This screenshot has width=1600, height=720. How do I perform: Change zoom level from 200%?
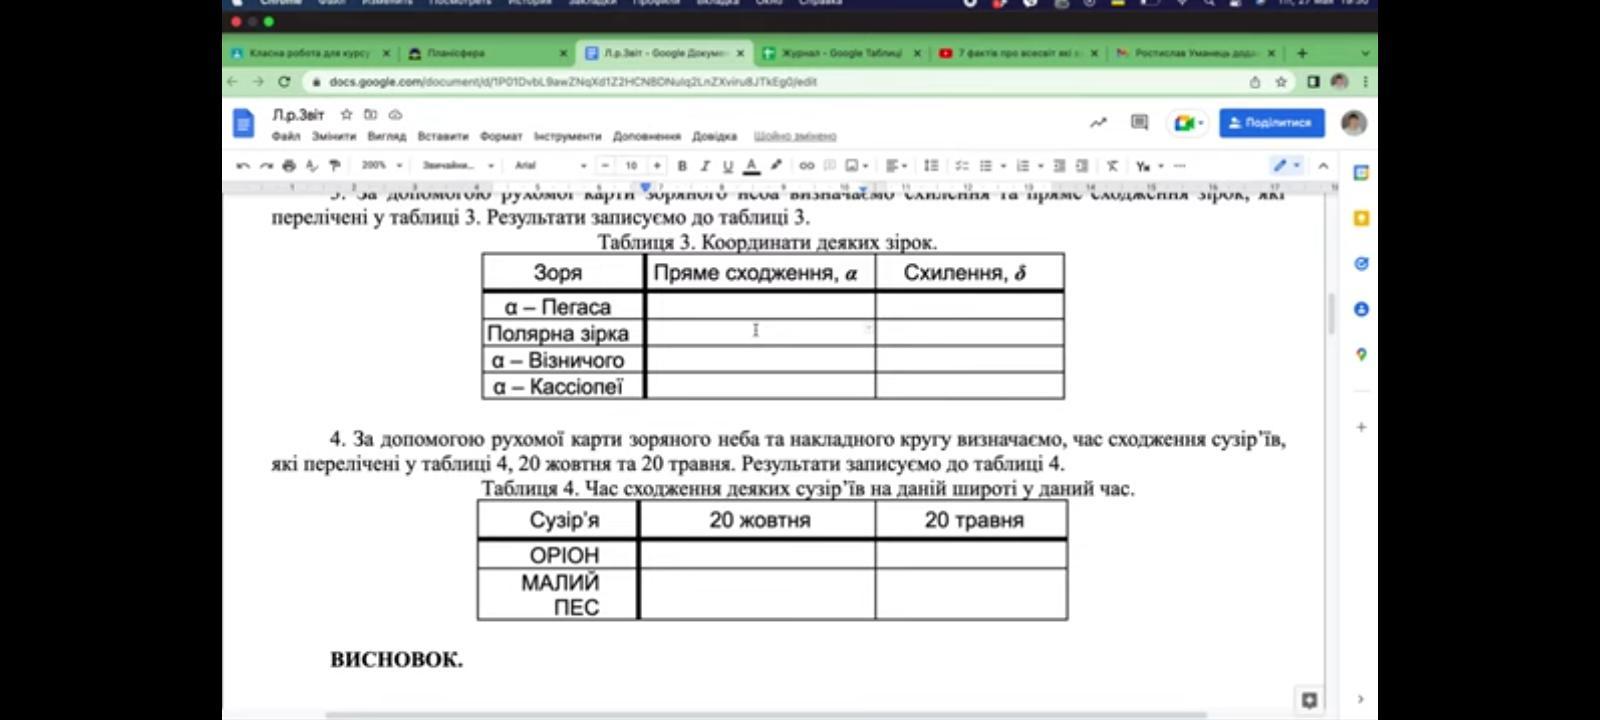point(382,166)
